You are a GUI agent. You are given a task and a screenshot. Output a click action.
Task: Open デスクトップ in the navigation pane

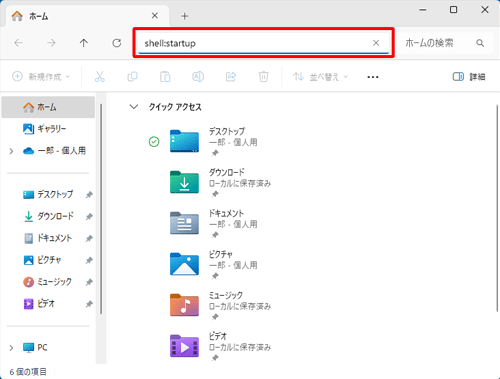click(x=48, y=194)
